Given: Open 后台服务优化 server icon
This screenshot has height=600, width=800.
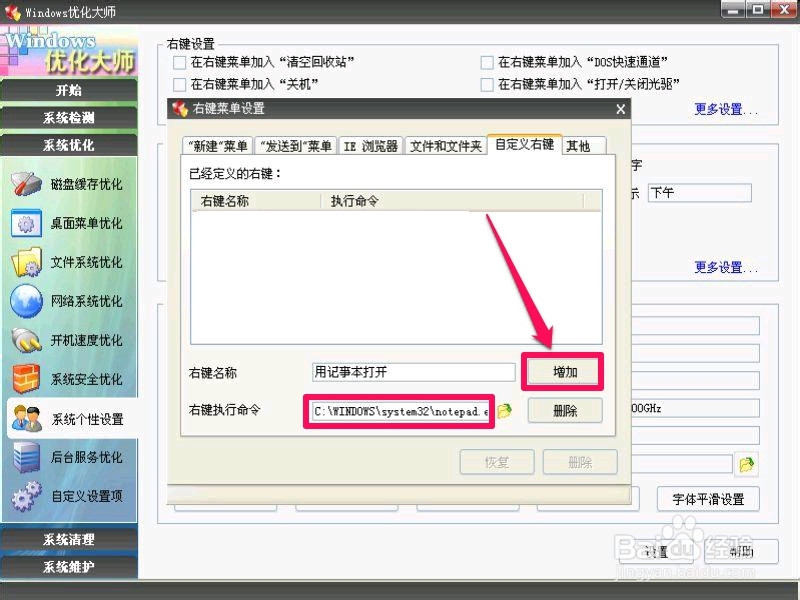Looking at the screenshot, I should point(27,457).
